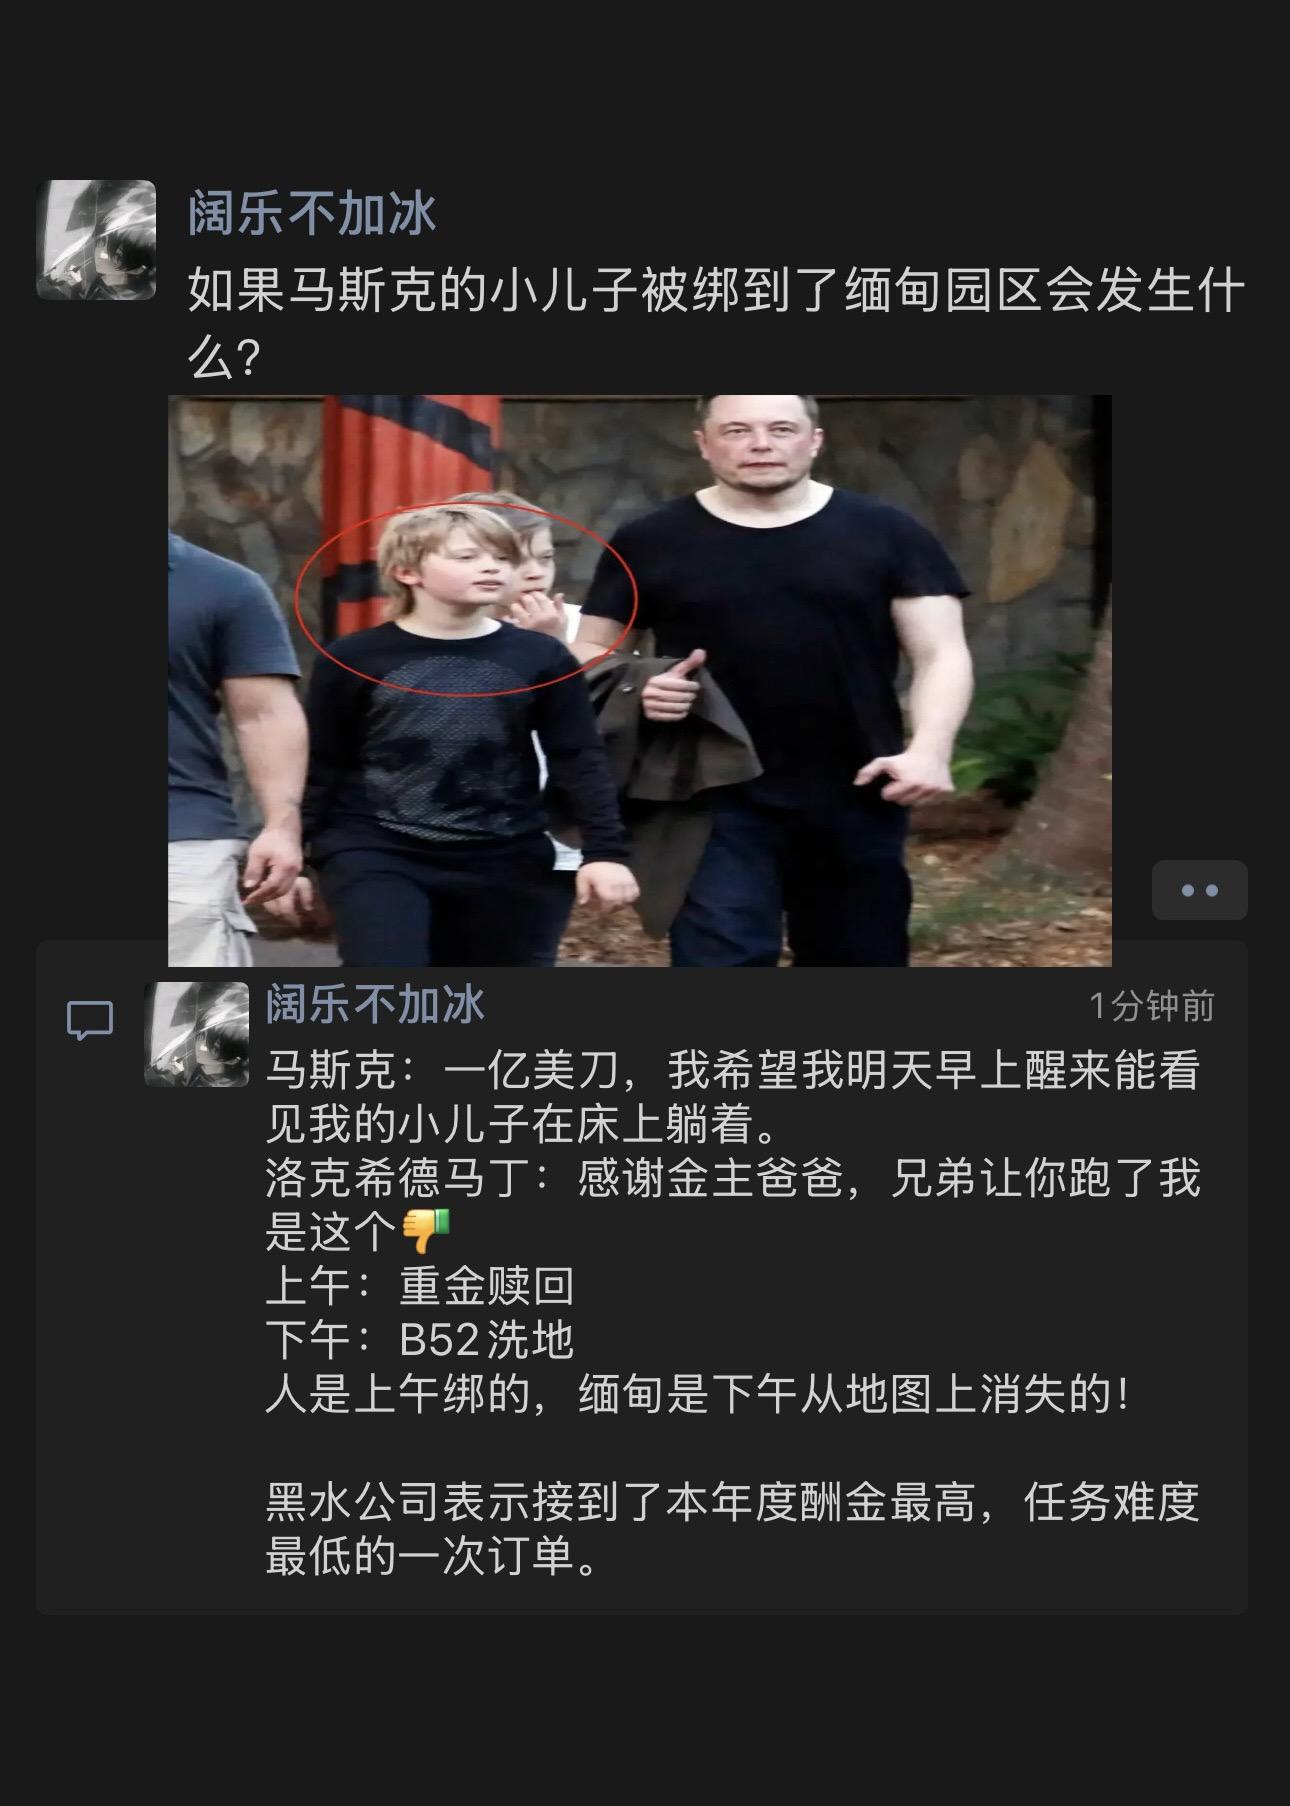Open the commenter name 阔乐不加冰 in the comment
The height and width of the screenshot is (1806, 1290).
(375, 1004)
